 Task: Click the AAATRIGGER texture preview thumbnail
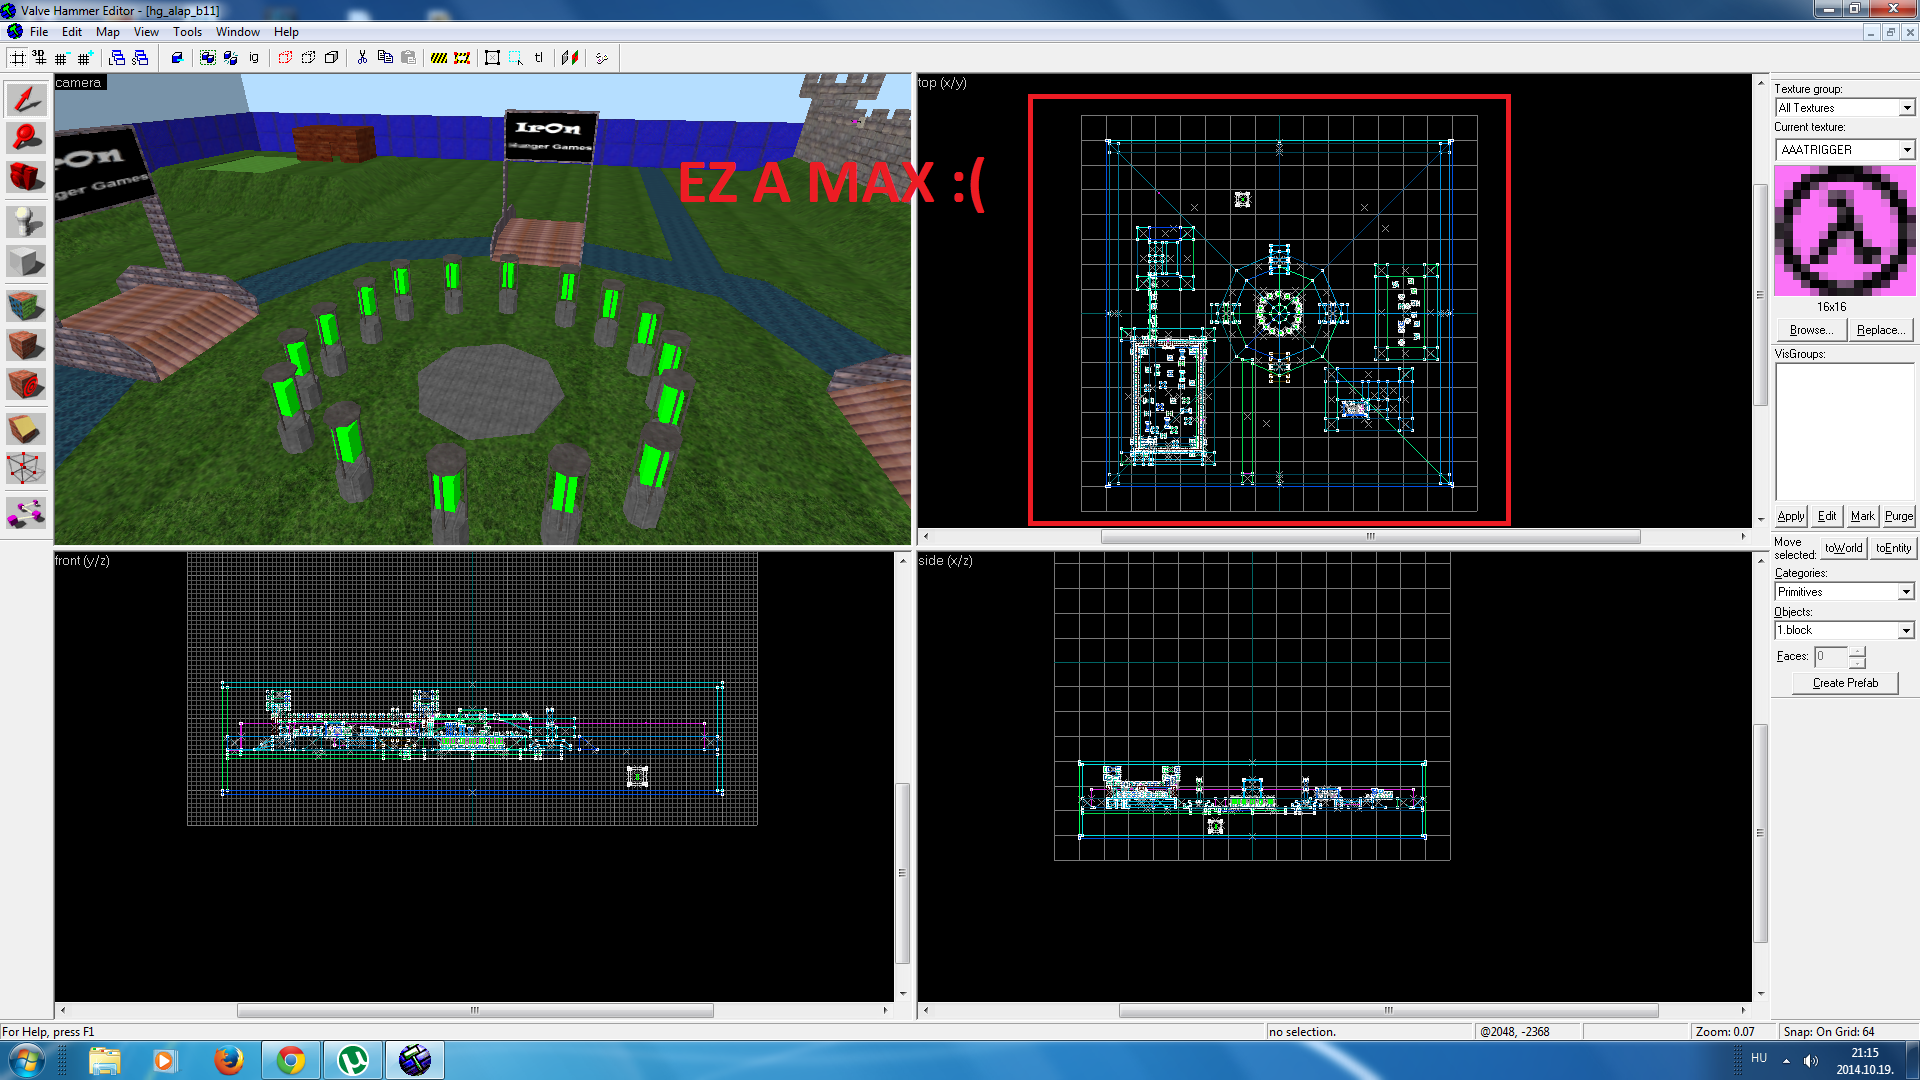1845,231
